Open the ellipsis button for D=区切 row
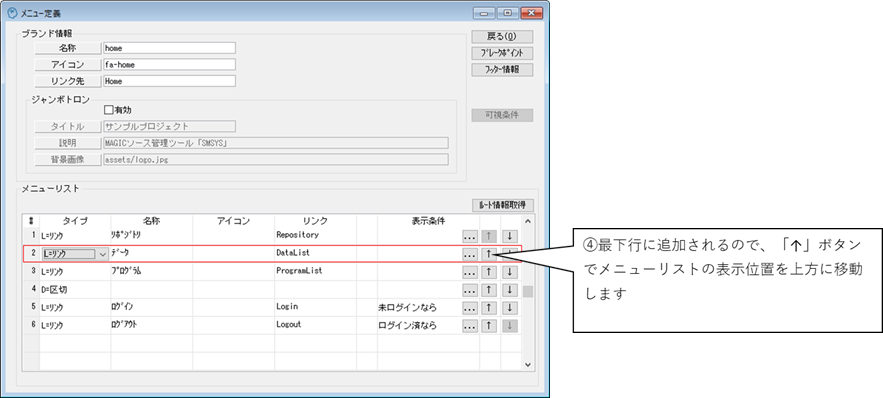The height and width of the screenshot is (398, 883). (x=469, y=290)
